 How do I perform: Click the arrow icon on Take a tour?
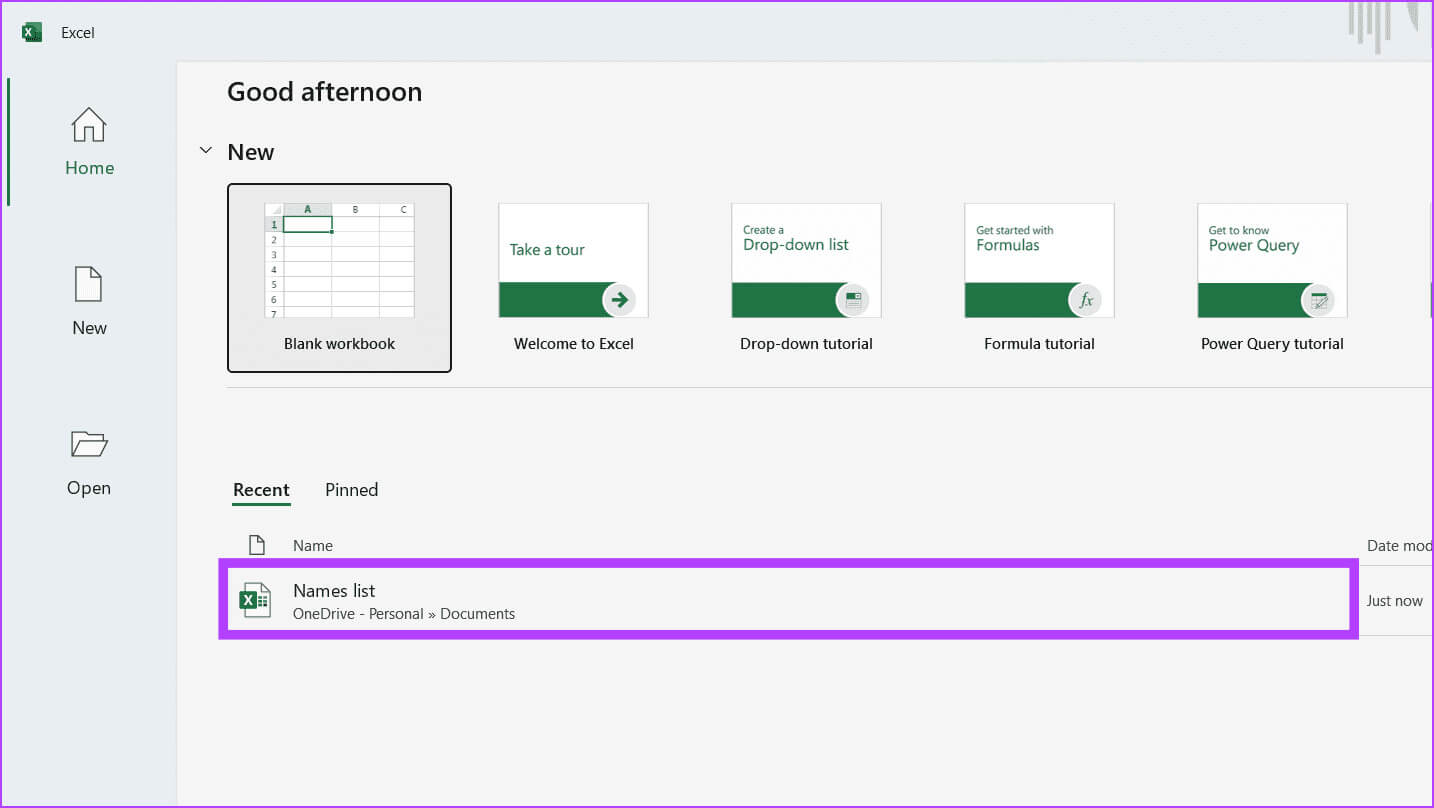tap(619, 299)
